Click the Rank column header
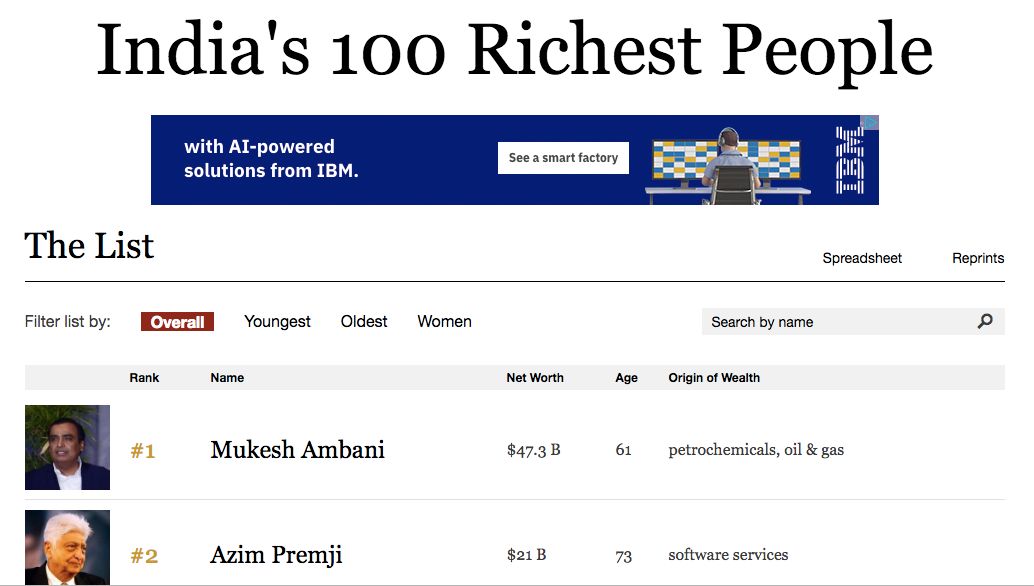 click(144, 378)
